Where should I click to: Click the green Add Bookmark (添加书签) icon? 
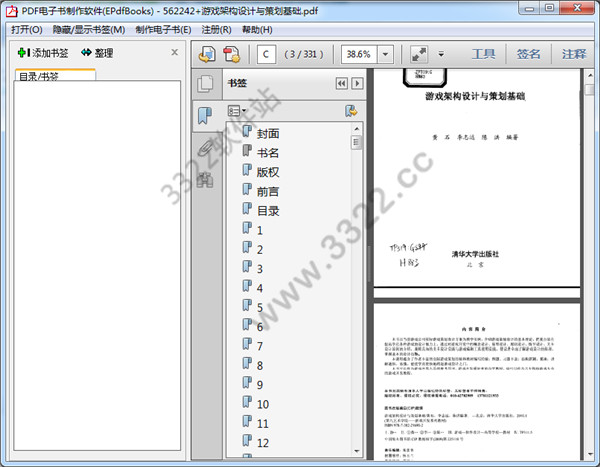[x=23, y=52]
